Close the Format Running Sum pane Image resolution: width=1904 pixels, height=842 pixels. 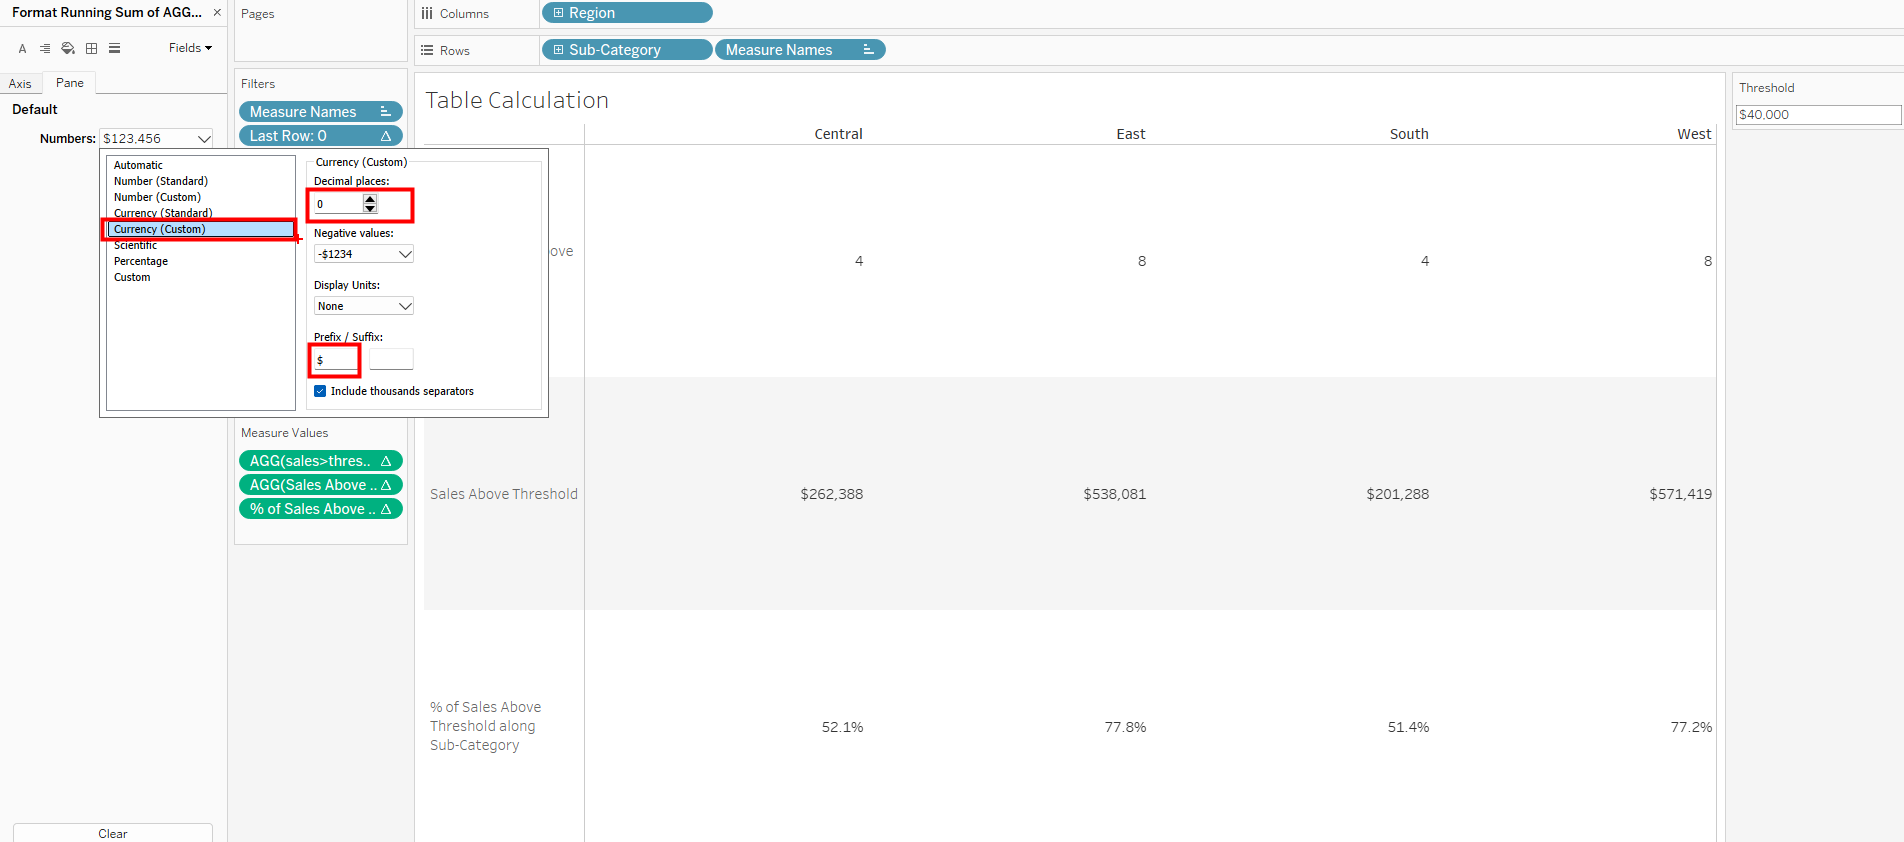coord(217,13)
